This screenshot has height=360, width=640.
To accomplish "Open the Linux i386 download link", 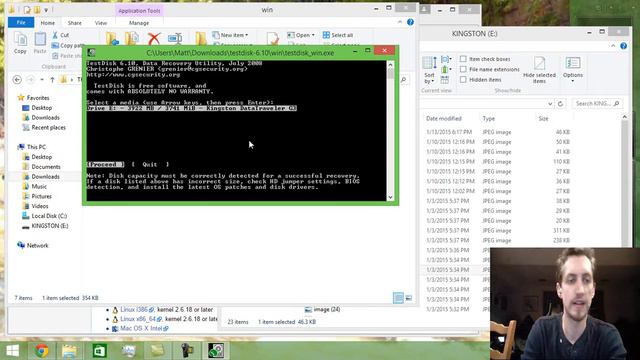I will [x=134, y=310].
